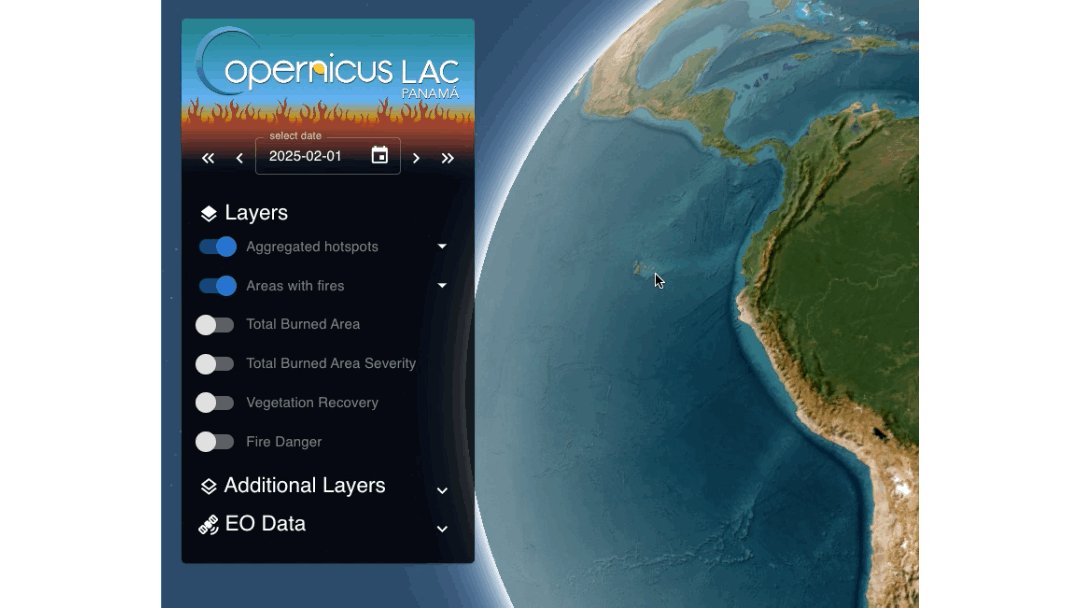1080x608 pixels.
Task: Go to previous date with left arrow
Action: point(239,158)
